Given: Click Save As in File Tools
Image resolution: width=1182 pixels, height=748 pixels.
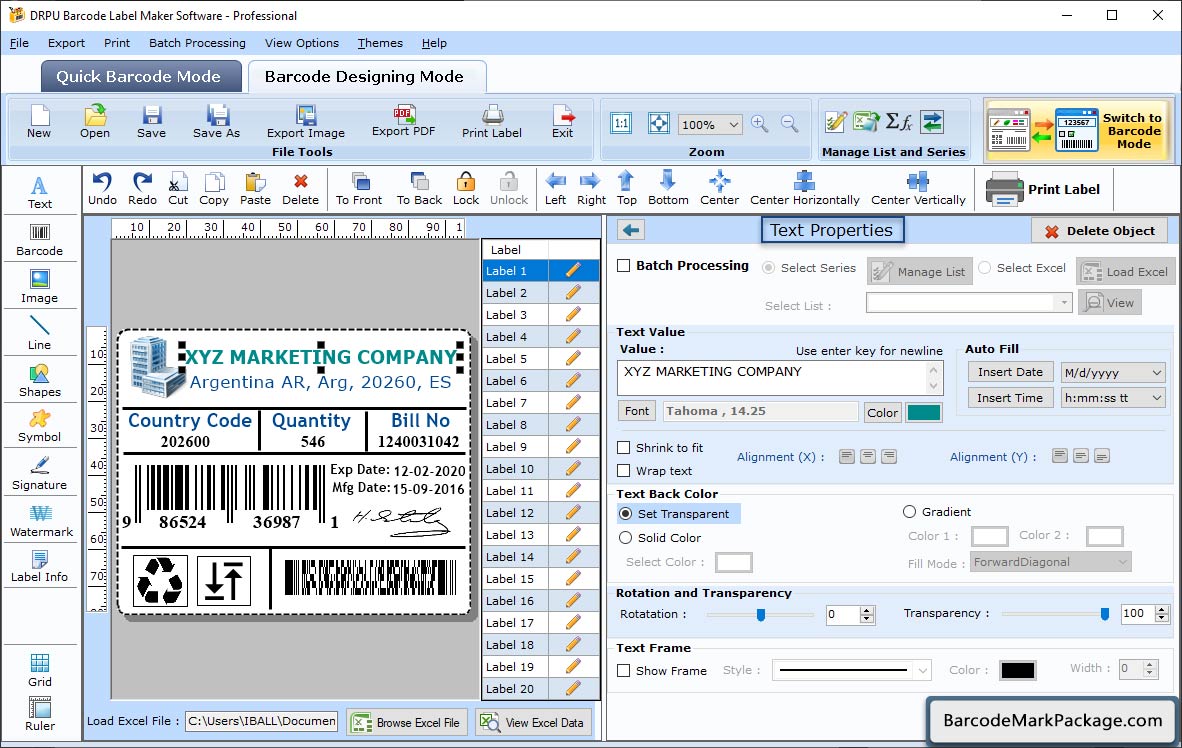Looking at the screenshot, I should click(x=216, y=122).
